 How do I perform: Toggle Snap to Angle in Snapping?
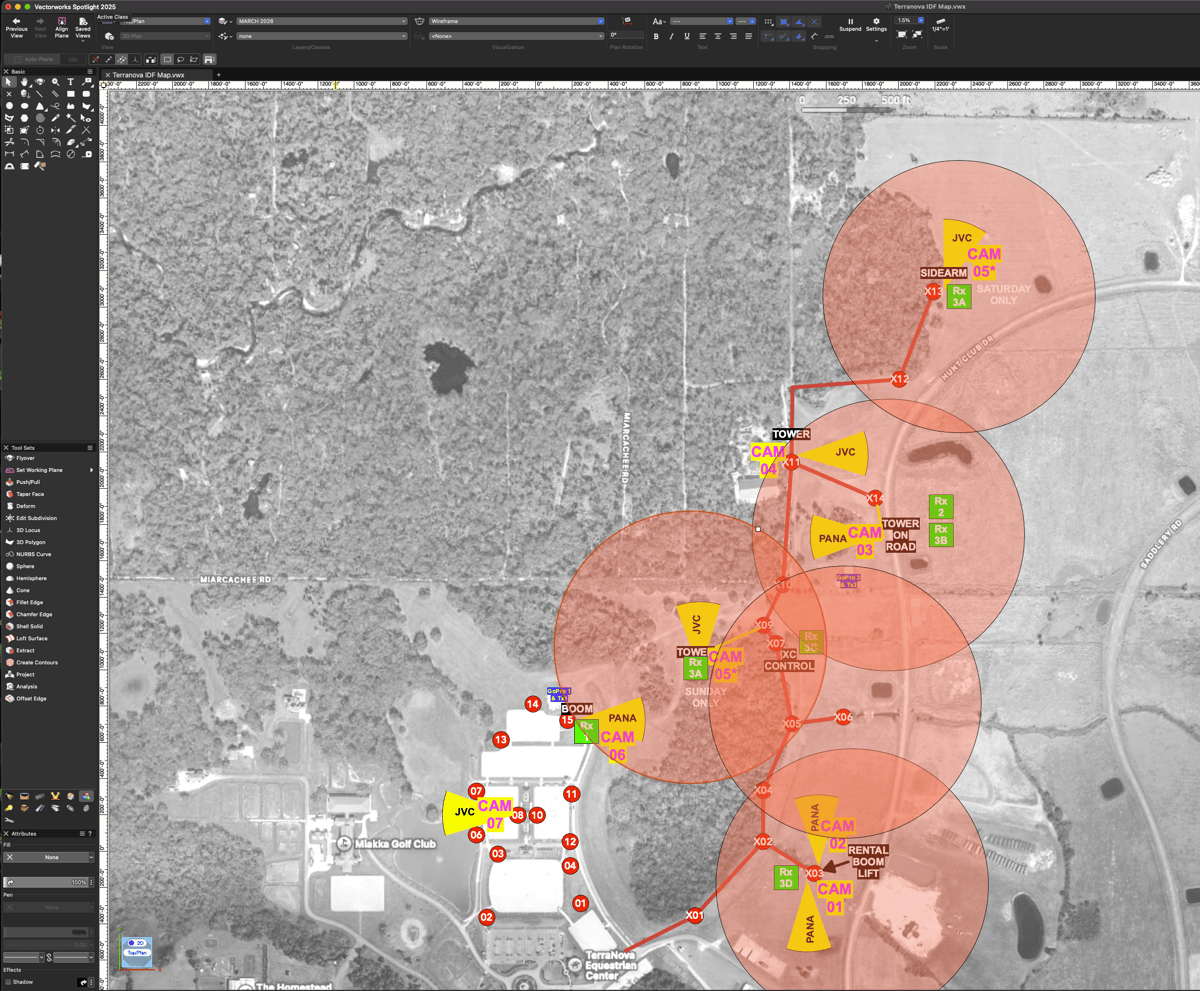[x=799, y=21]
